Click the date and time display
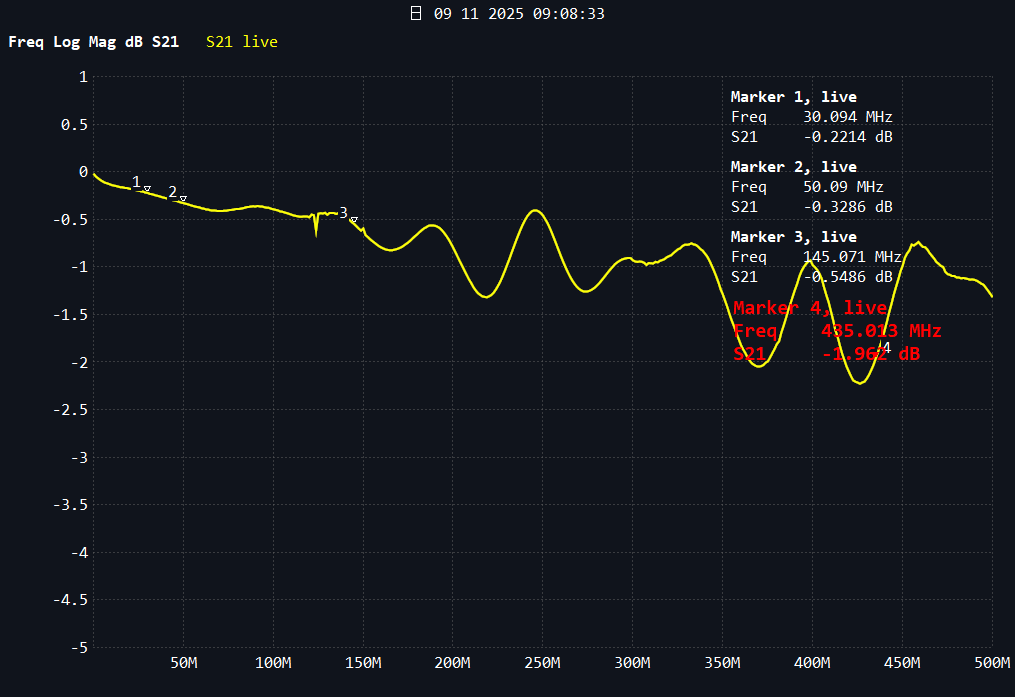The image size is (1015, 697). pos(519,14)
